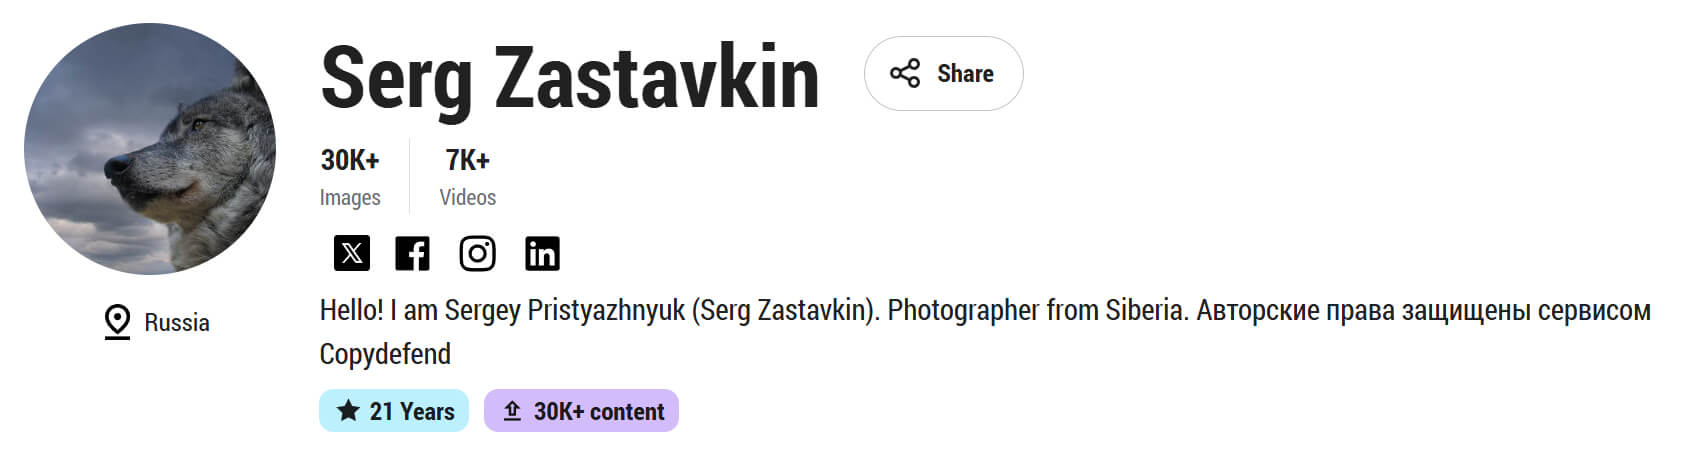Viewport: 1698px width, 455px height.
Task: Select the 7K+ videos count
Action: 467,160
